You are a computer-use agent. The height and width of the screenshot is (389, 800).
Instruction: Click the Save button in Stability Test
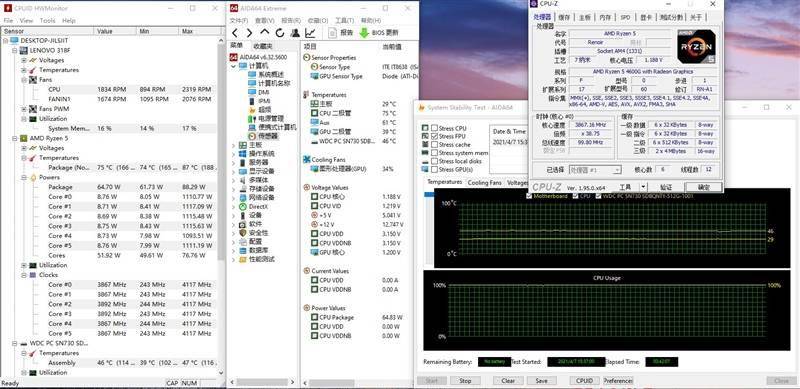pyautogui.click(x=541, y=380)
